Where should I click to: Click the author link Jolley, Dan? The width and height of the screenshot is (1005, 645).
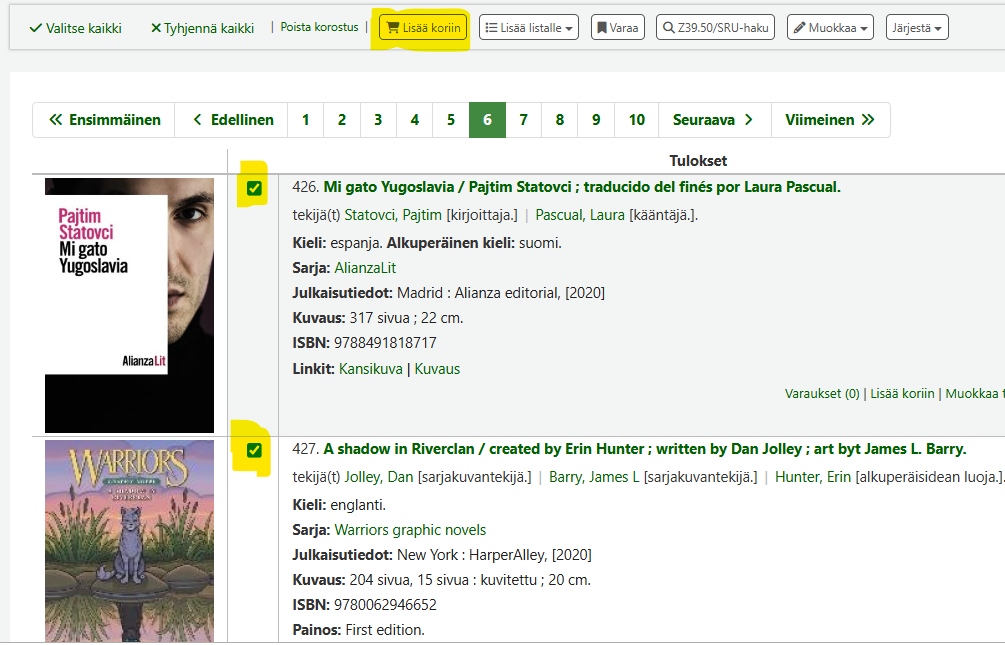[379, 477]
